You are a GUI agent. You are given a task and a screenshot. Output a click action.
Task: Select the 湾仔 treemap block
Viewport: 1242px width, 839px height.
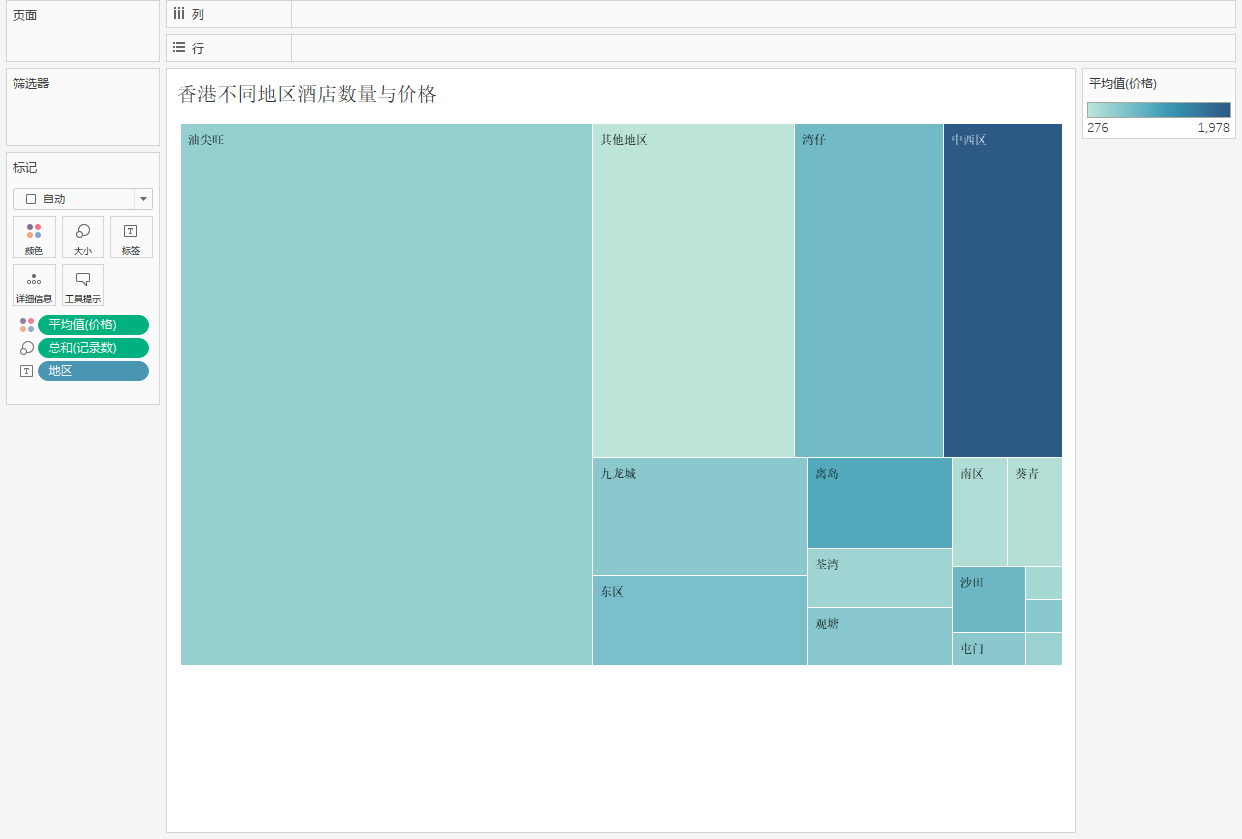pyautogui.click(x=869, y=290)
